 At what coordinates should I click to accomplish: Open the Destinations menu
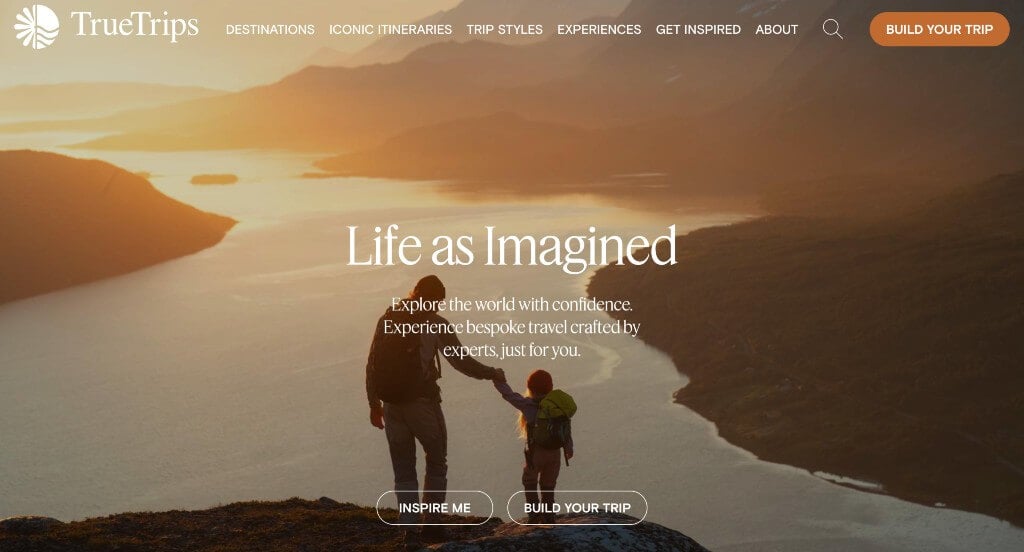[x=270, y=29]
